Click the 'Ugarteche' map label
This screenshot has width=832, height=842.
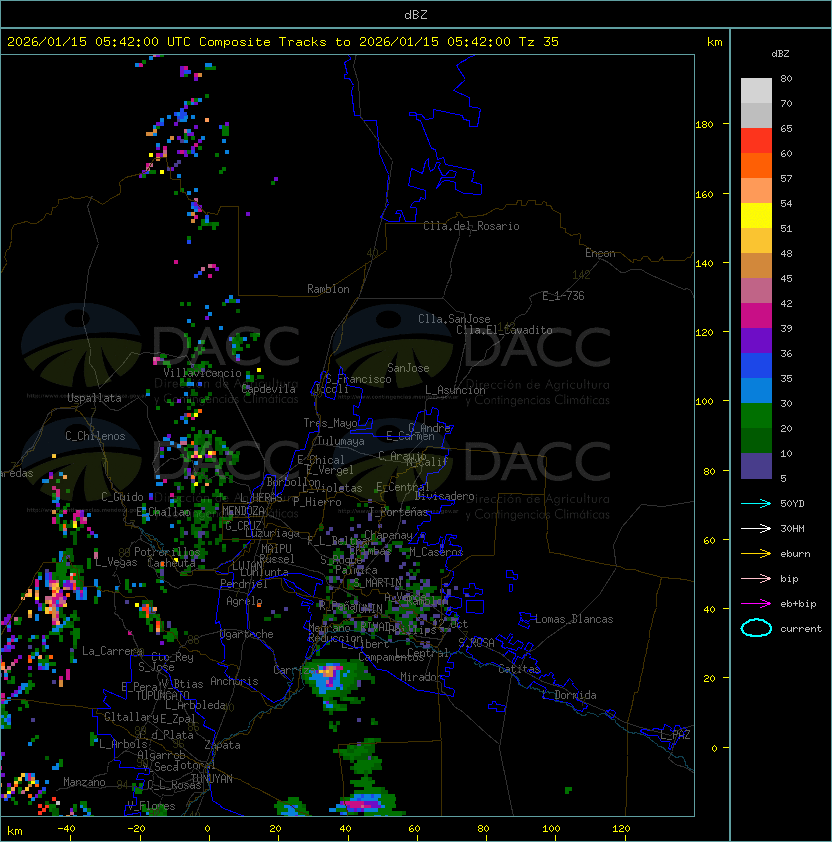247,634
